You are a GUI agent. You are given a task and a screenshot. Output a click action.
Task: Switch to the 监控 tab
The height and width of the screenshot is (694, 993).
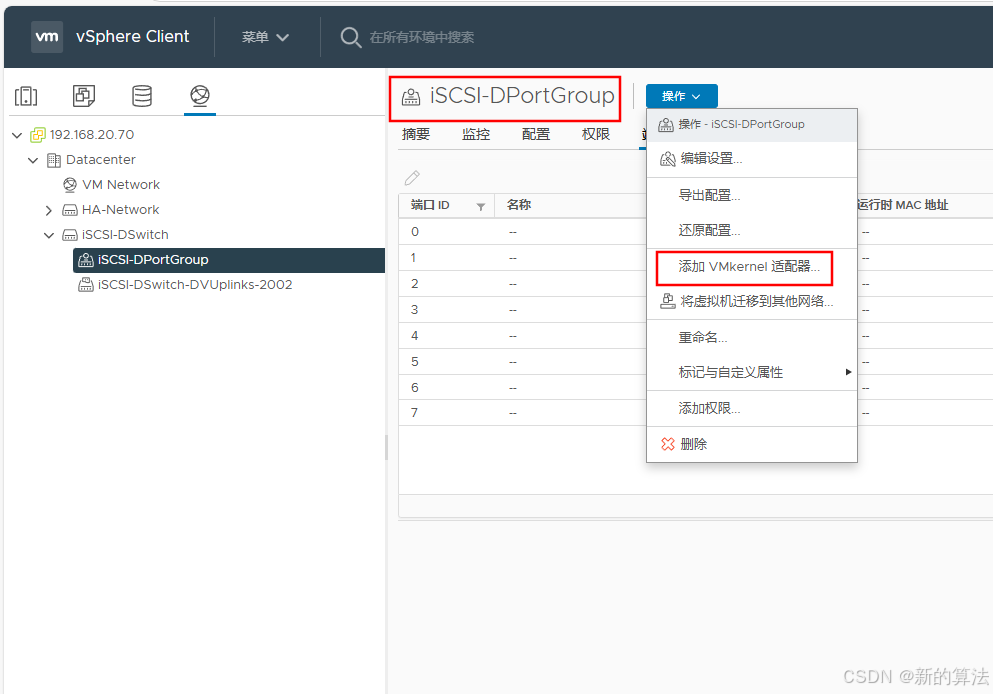[476, 134]
